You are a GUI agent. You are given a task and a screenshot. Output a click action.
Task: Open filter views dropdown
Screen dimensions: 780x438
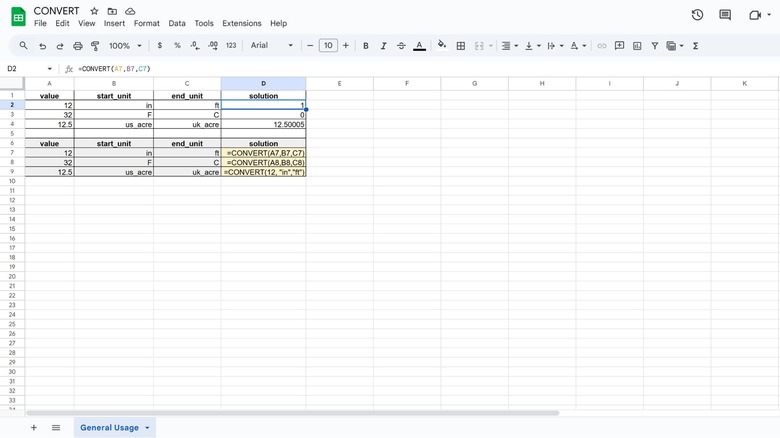point(675,46)
